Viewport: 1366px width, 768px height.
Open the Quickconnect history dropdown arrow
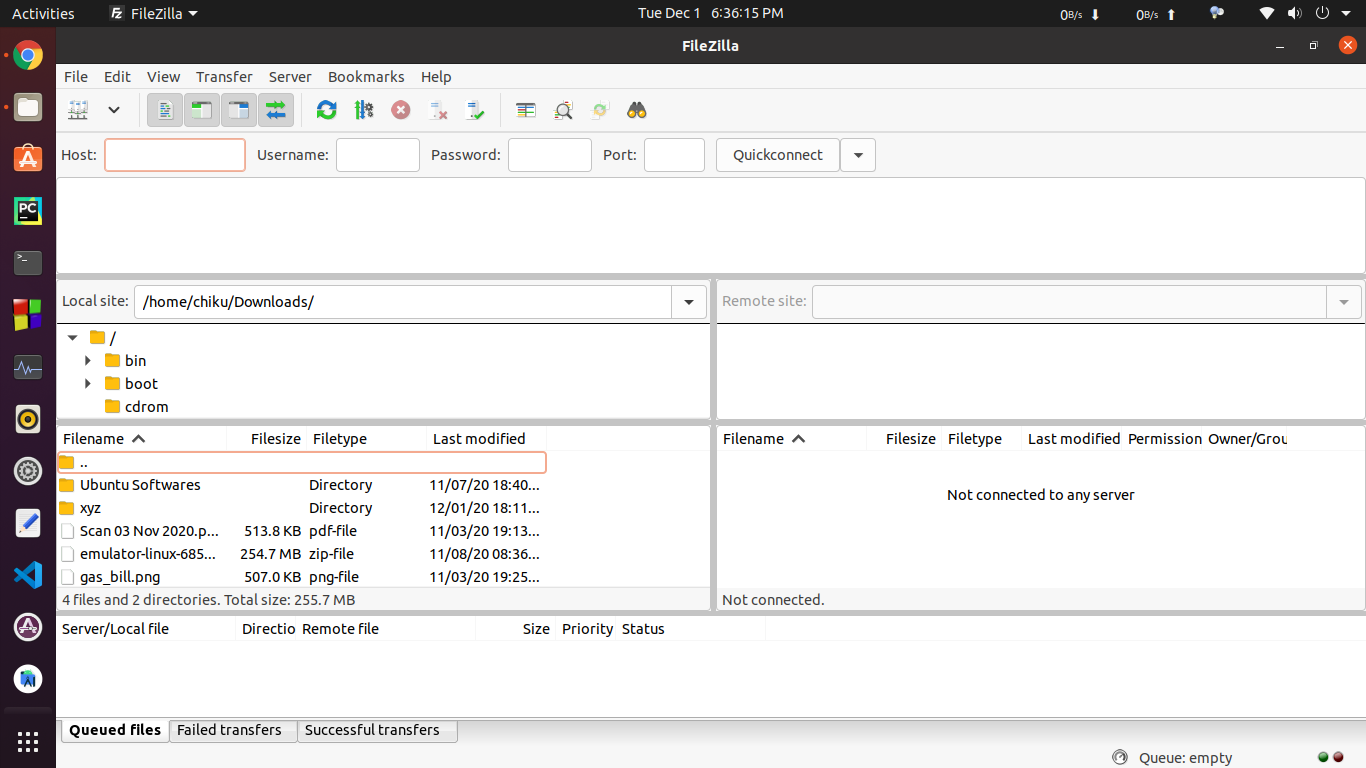coord(858,155)
